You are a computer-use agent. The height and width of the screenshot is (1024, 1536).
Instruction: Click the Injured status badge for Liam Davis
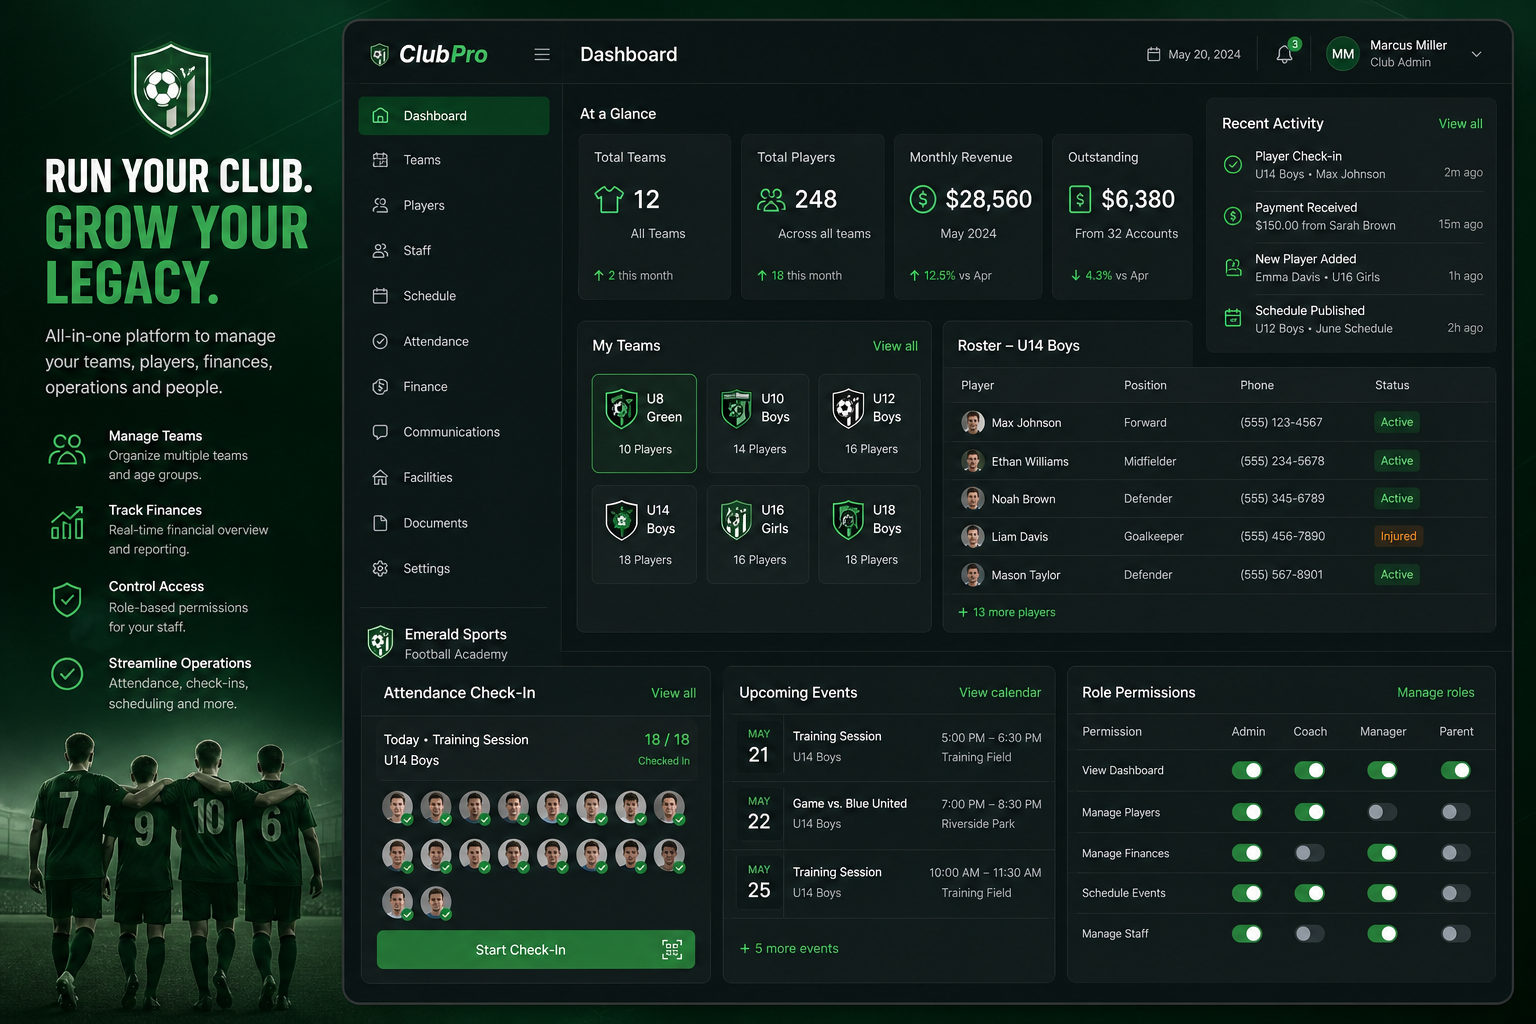point(1398,536)
